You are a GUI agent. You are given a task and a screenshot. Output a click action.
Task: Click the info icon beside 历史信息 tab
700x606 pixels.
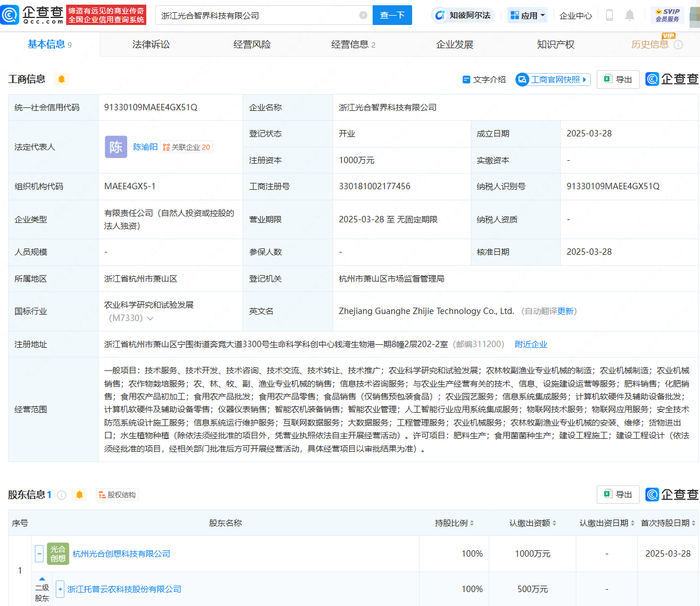point(678,45)
